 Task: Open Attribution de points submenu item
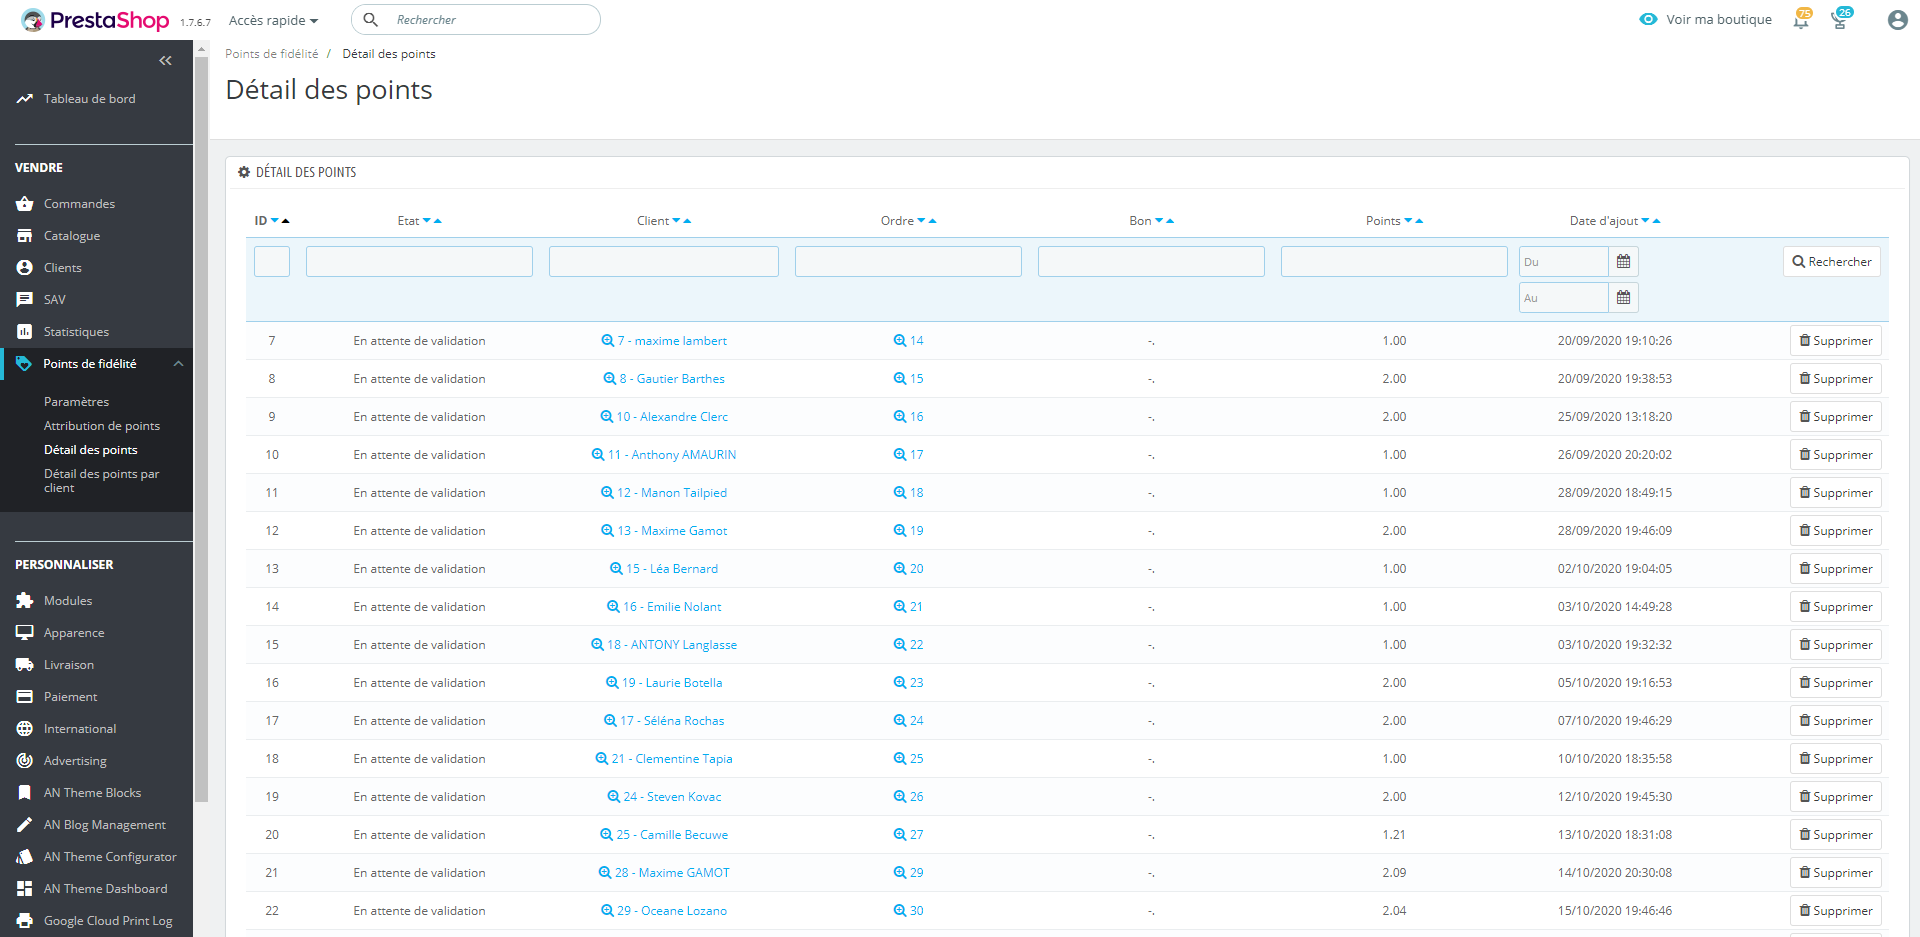pos(102,426)
